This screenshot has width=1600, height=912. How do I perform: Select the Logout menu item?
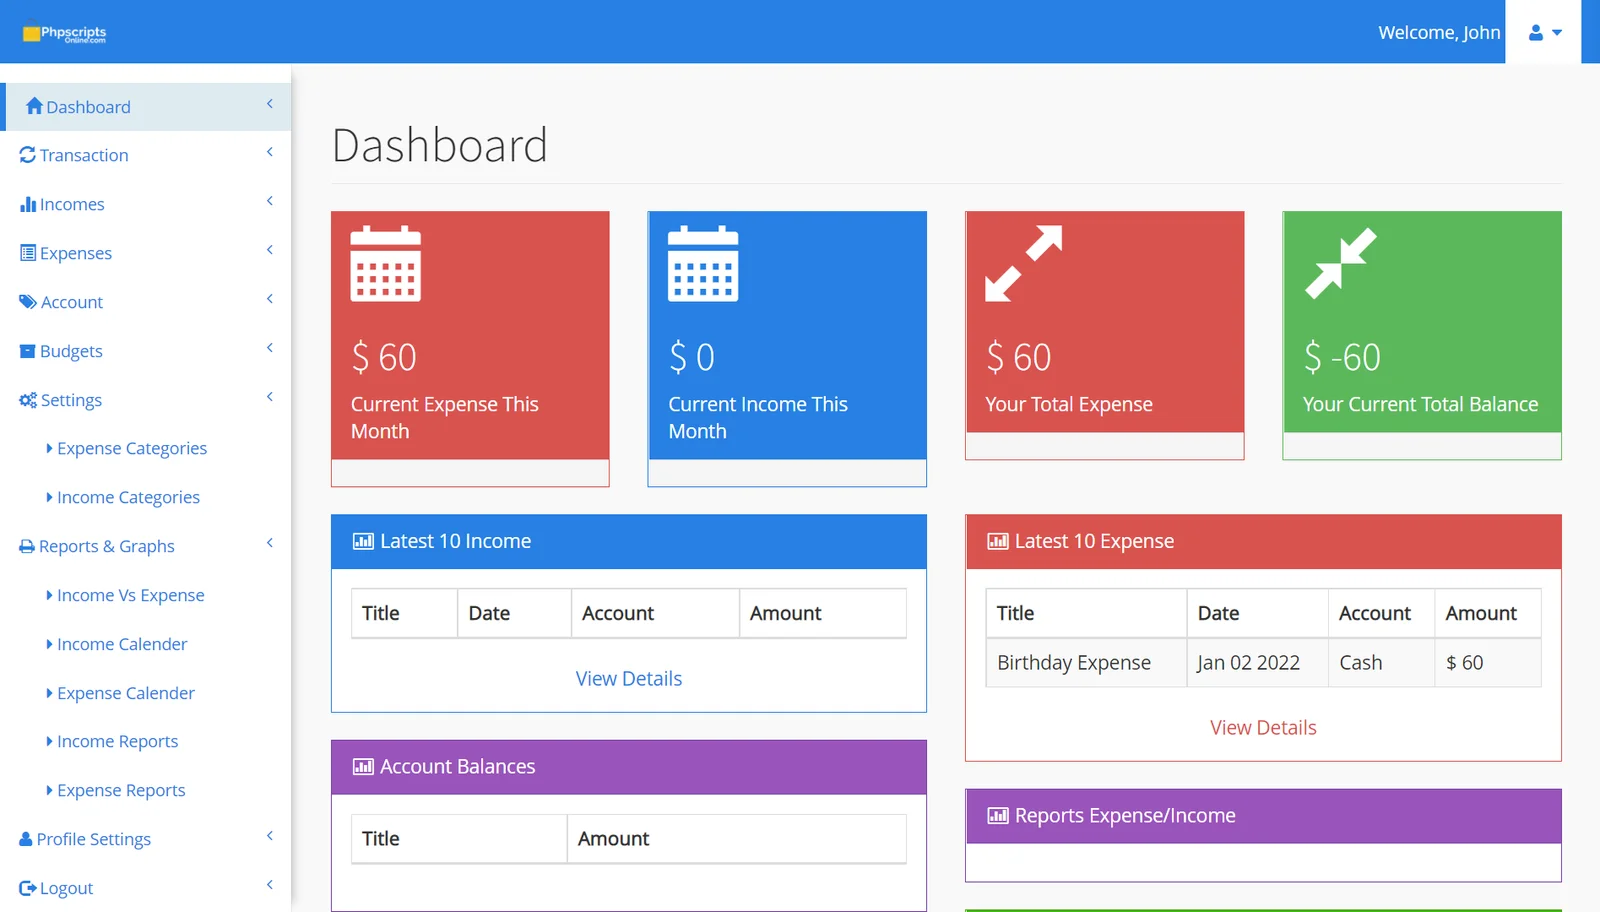pyautogui.click(x=146, y=888)
